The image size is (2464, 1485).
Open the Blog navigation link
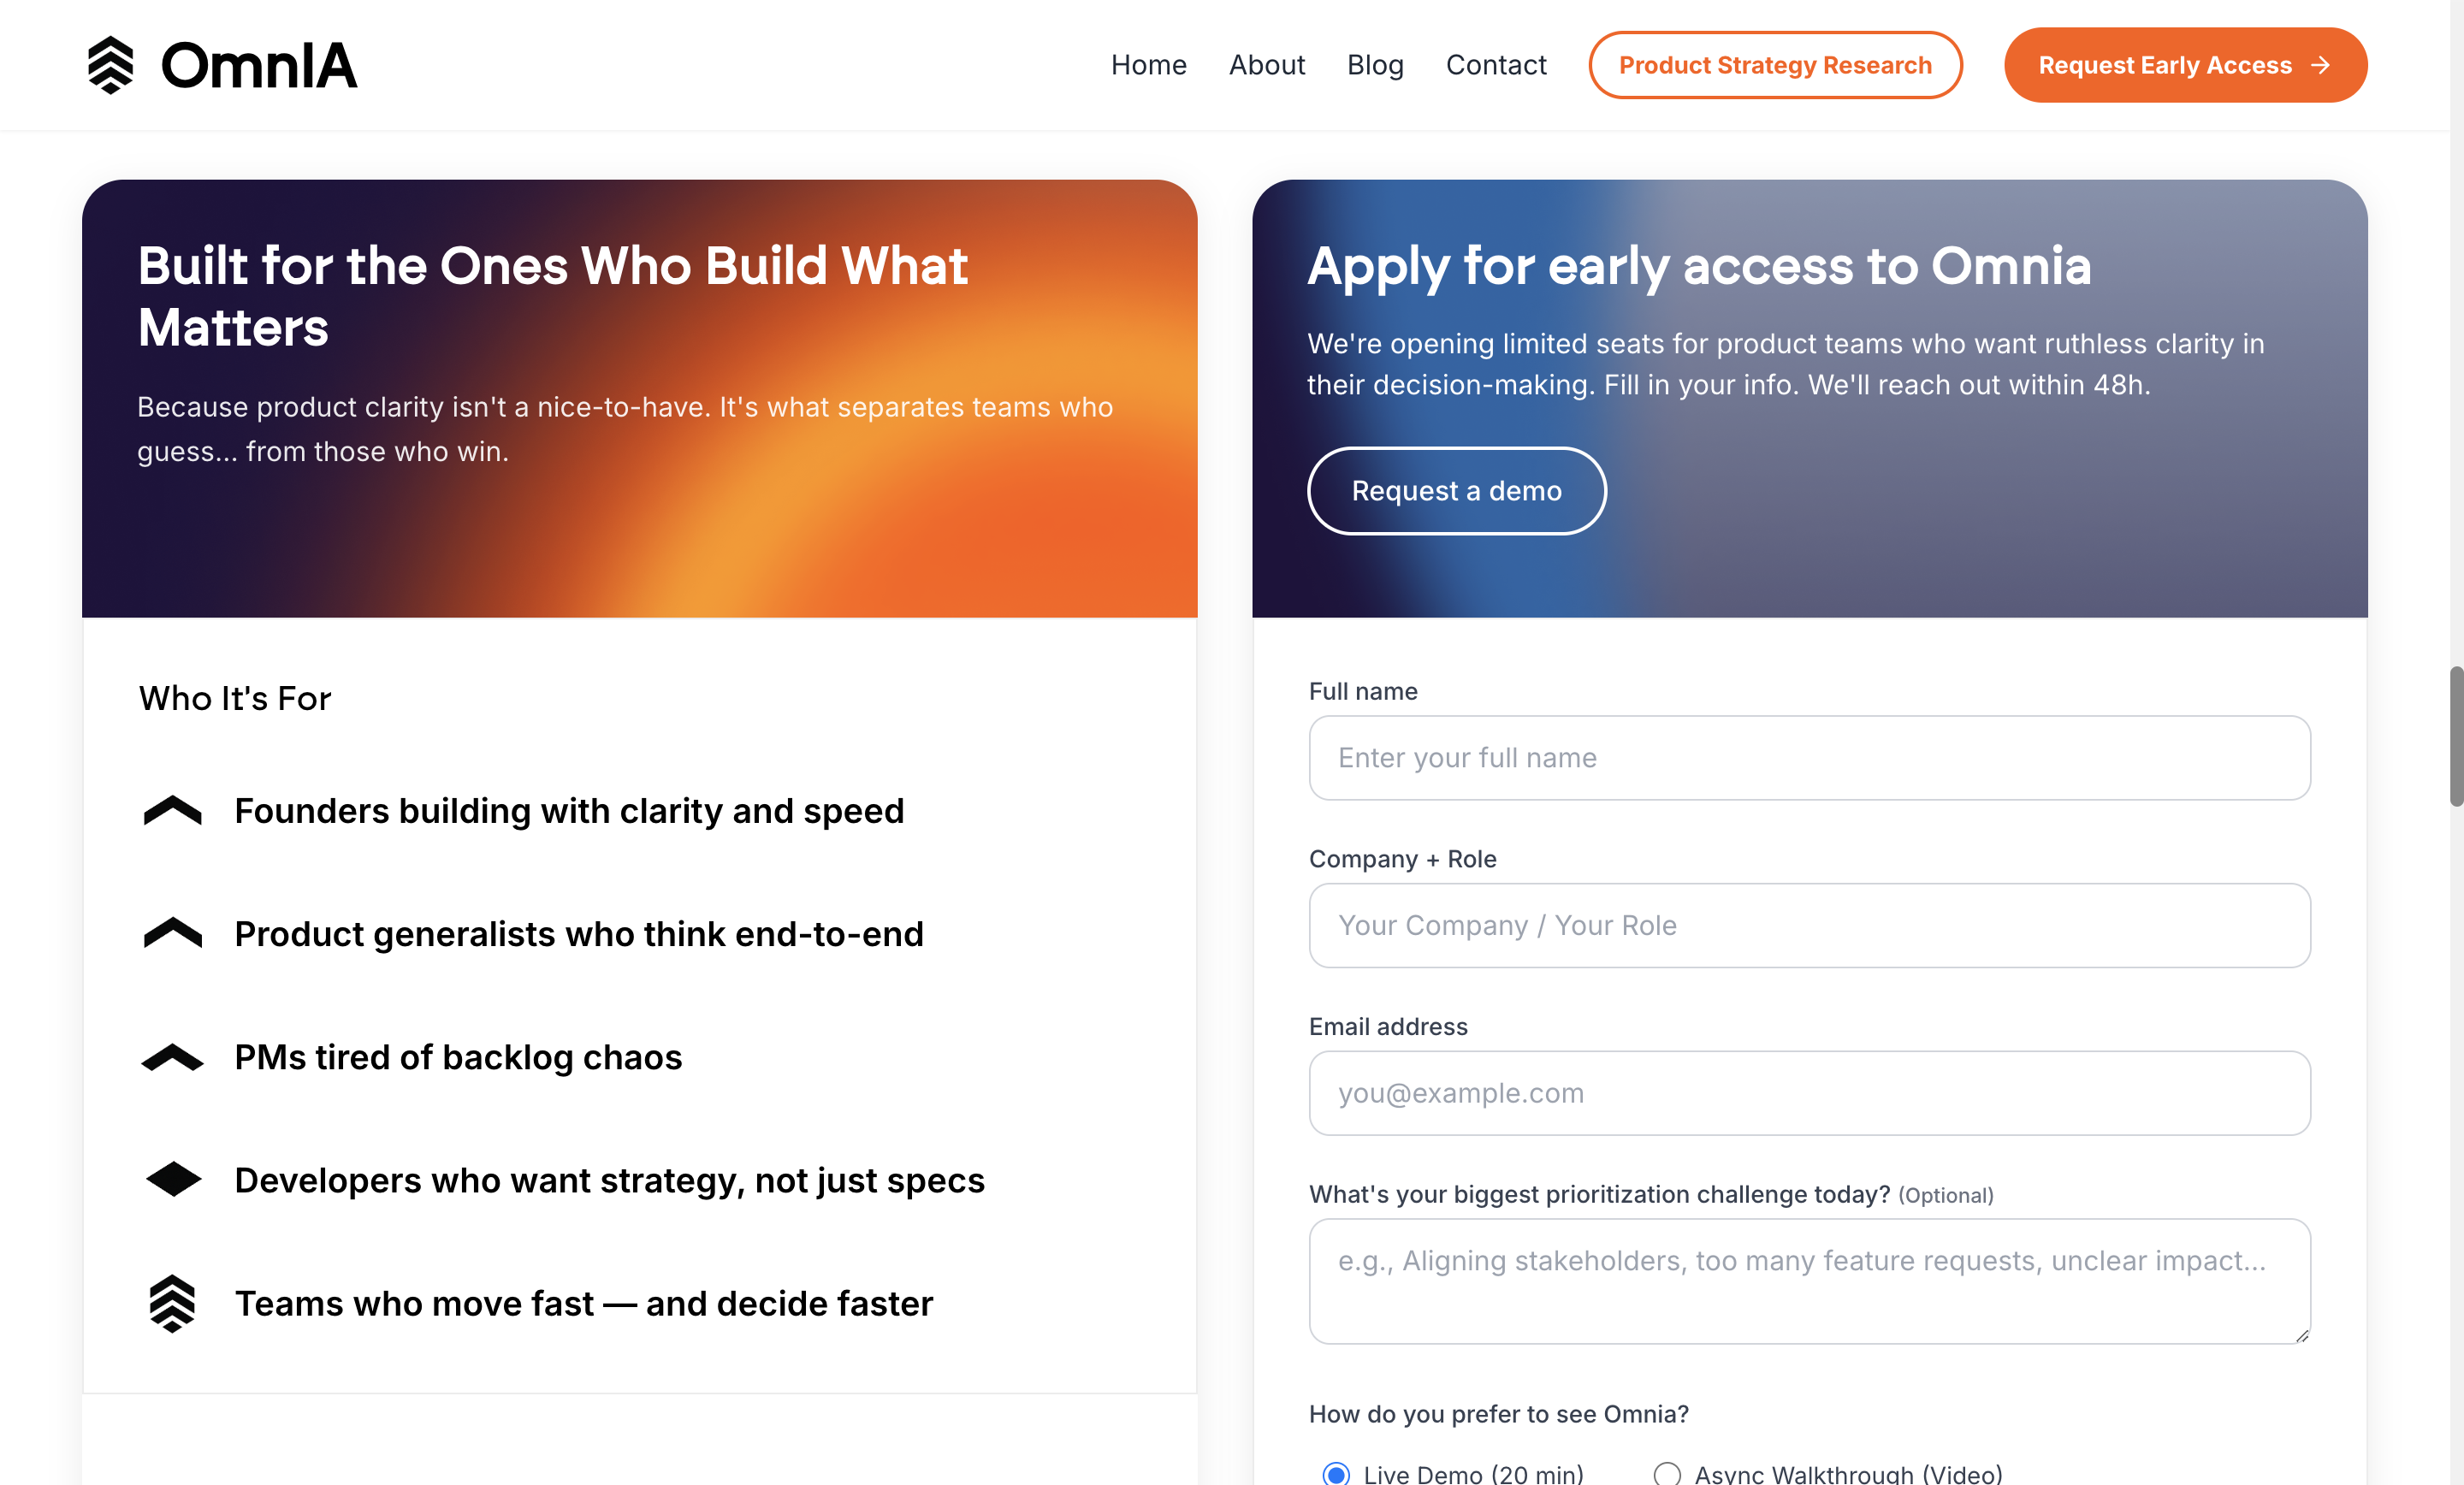tap(1375, 65)
